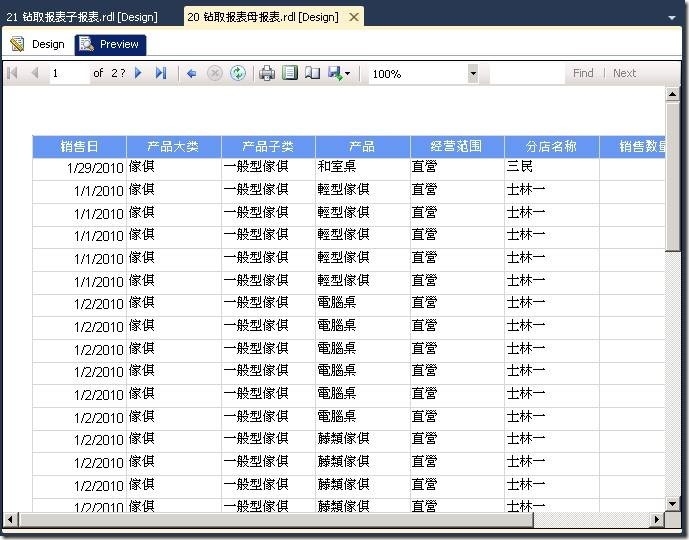Go to previous page of report
The image size is (689, 540).
pyautogui.click(x=35, y=73)
